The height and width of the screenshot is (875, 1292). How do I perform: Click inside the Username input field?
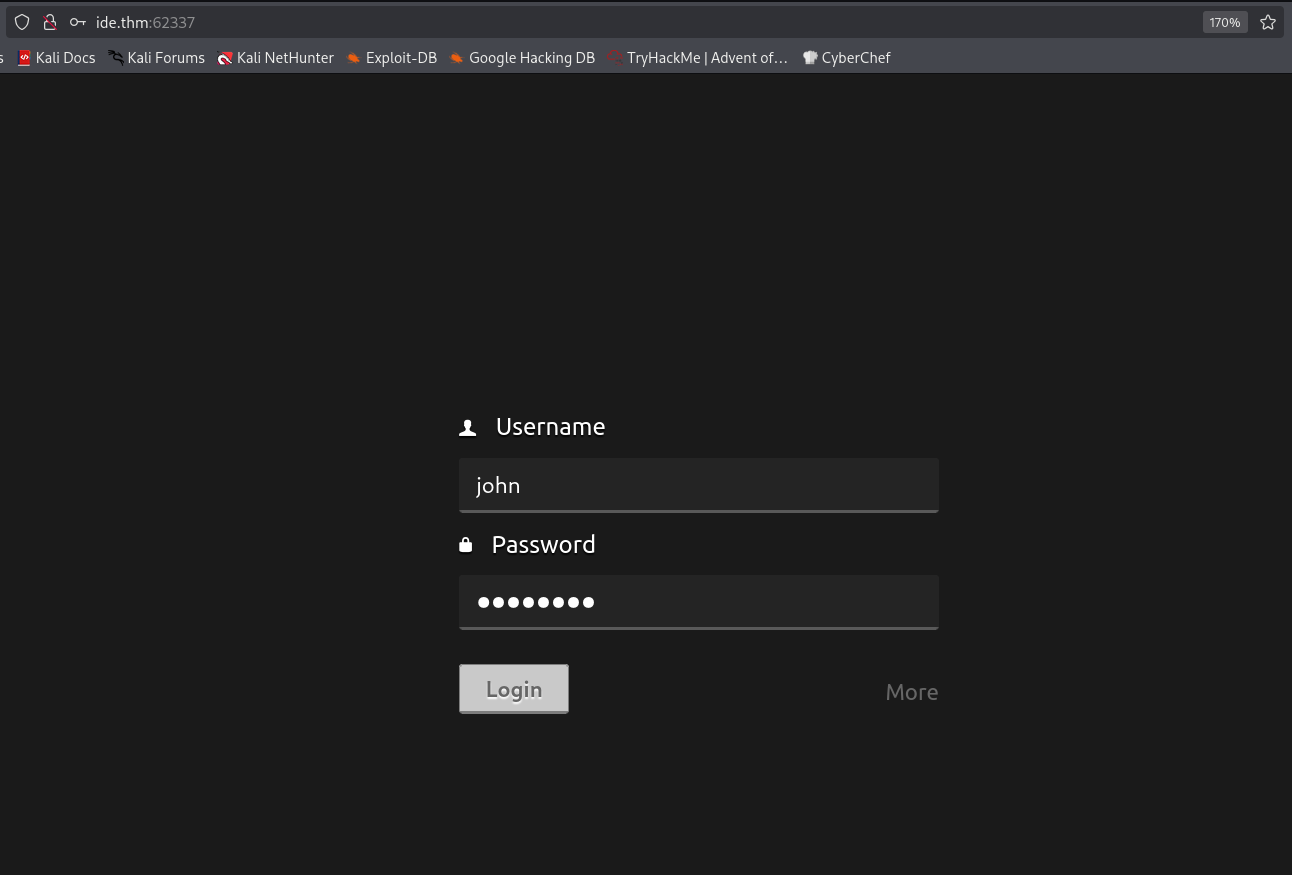click(x=698, y=485)
